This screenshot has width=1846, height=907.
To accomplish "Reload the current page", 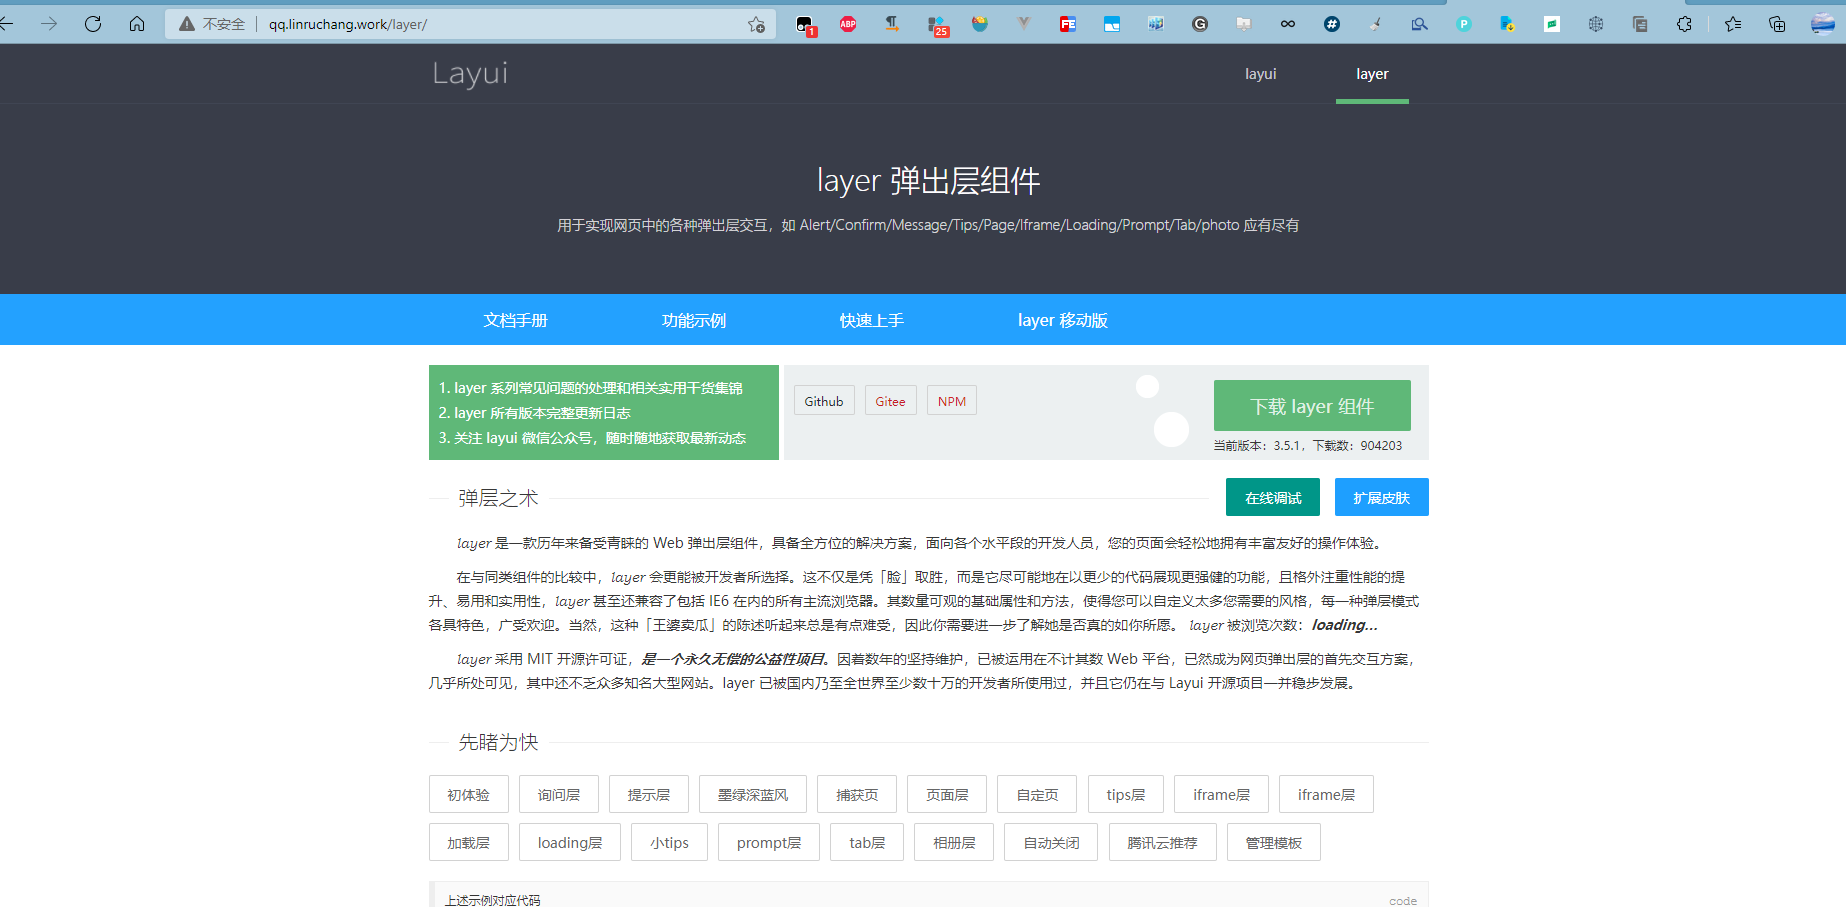I will click(x=93, y=24).
